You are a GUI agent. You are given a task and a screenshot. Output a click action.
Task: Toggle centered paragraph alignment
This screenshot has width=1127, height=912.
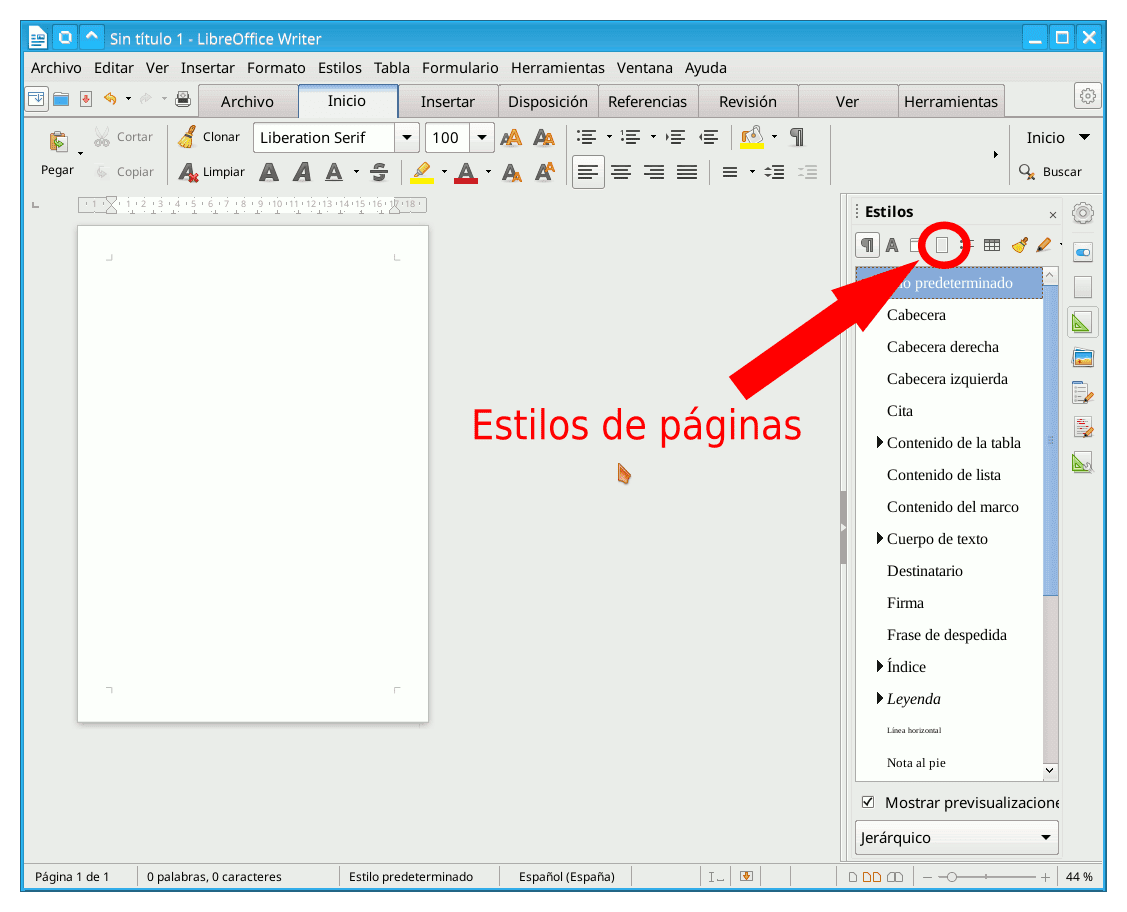621,171
